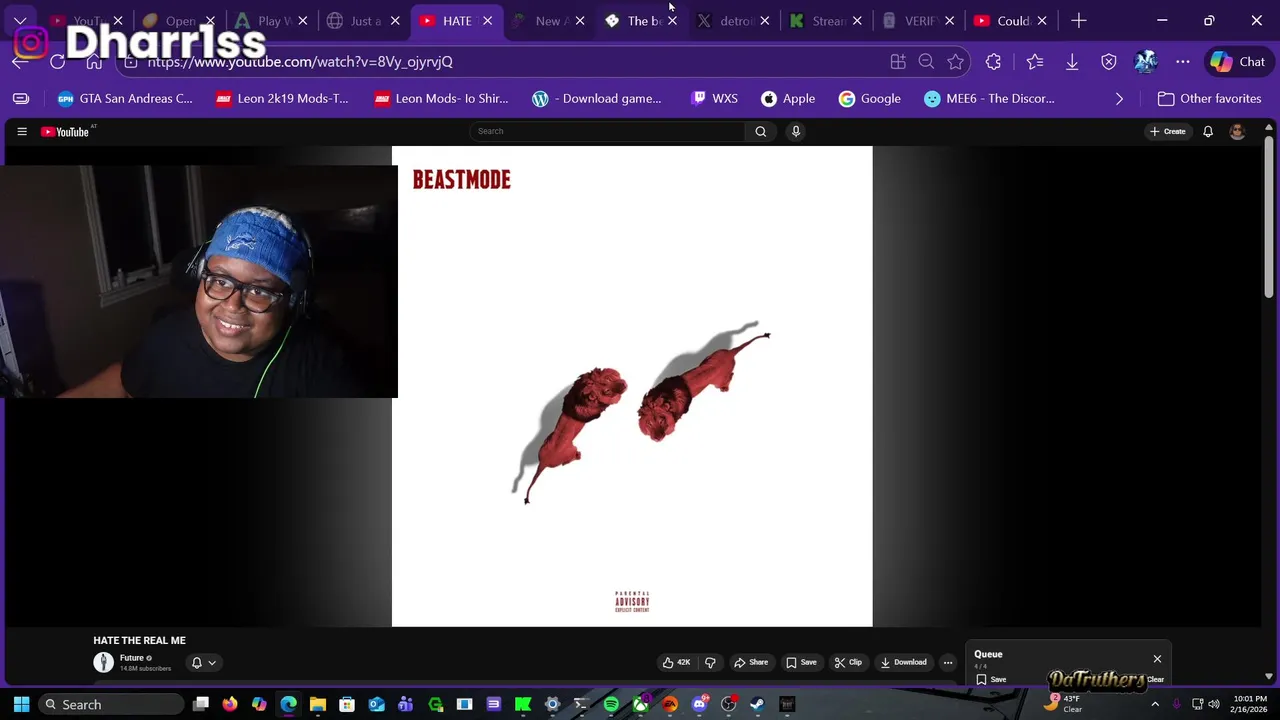The image size is (1280, 720).
Task: Share the HATE THE REAL ME video
Action: [751, 662]
